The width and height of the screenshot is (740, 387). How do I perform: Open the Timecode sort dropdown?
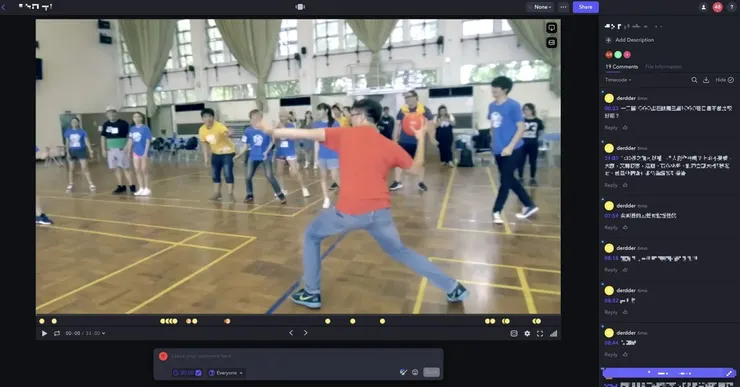(618, 80)
